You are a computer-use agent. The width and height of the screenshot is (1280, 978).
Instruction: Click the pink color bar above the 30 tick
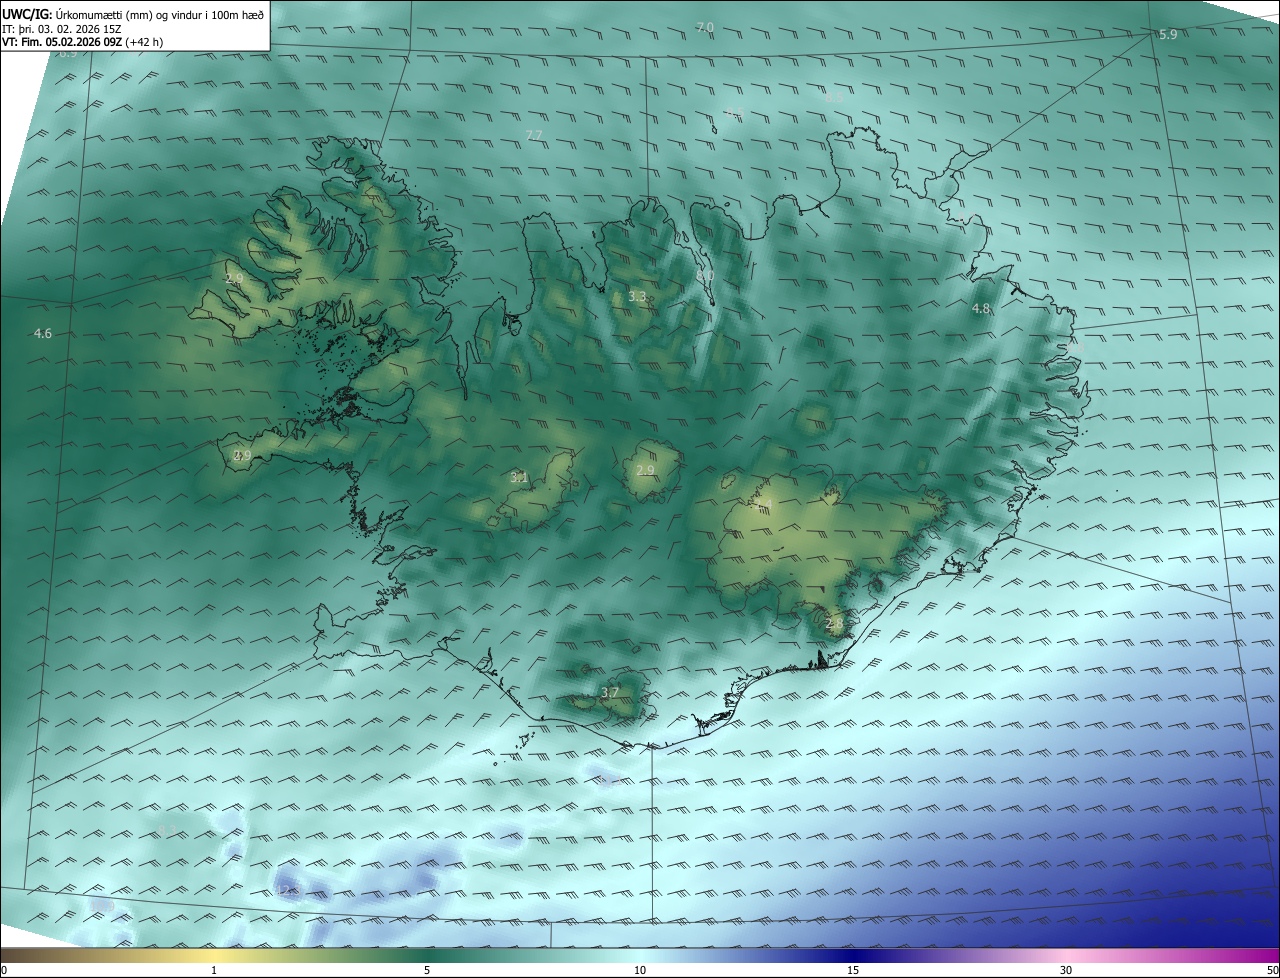[1066, 955]
